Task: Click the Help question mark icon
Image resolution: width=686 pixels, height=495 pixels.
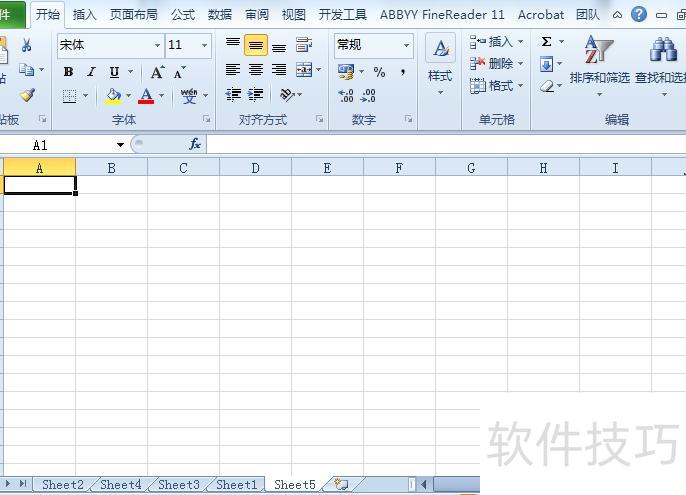Action: [639, 14]
